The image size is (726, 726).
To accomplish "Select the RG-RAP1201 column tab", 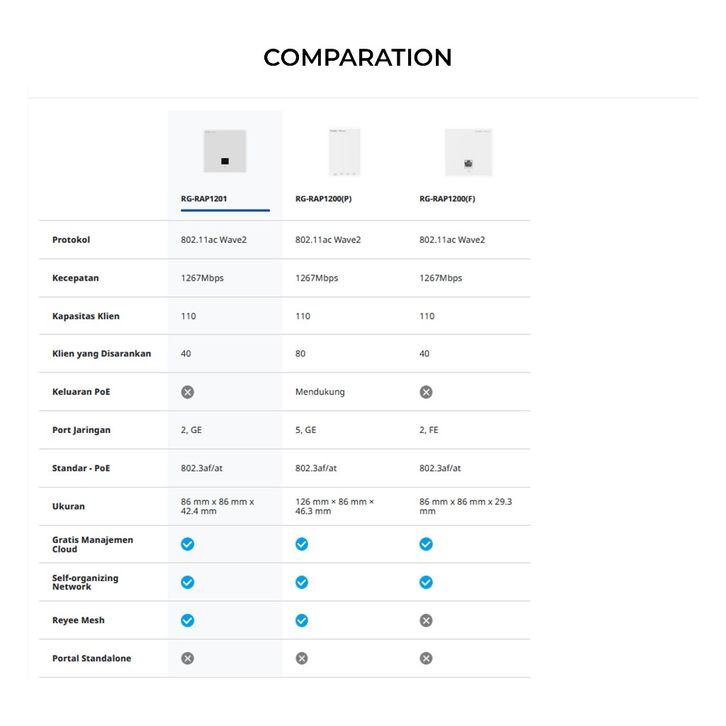I will click(x=204, y=199).
